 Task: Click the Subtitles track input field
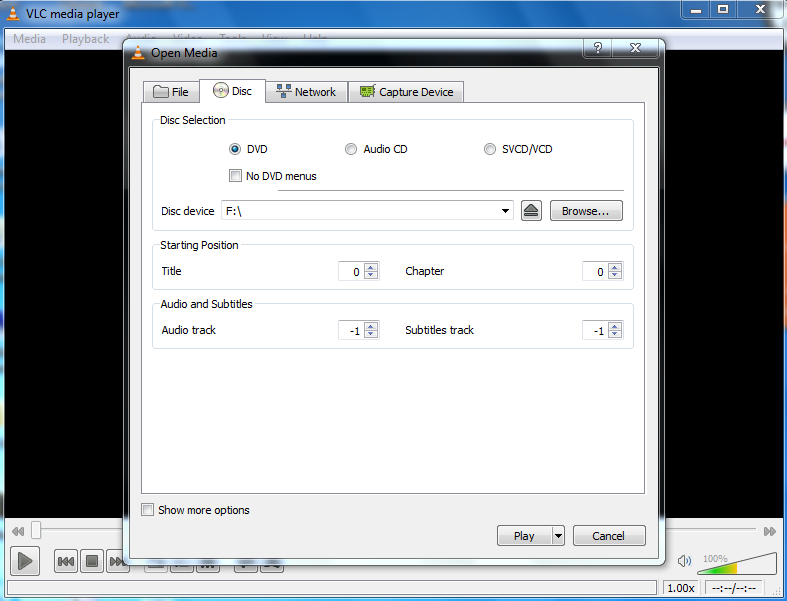595,330
